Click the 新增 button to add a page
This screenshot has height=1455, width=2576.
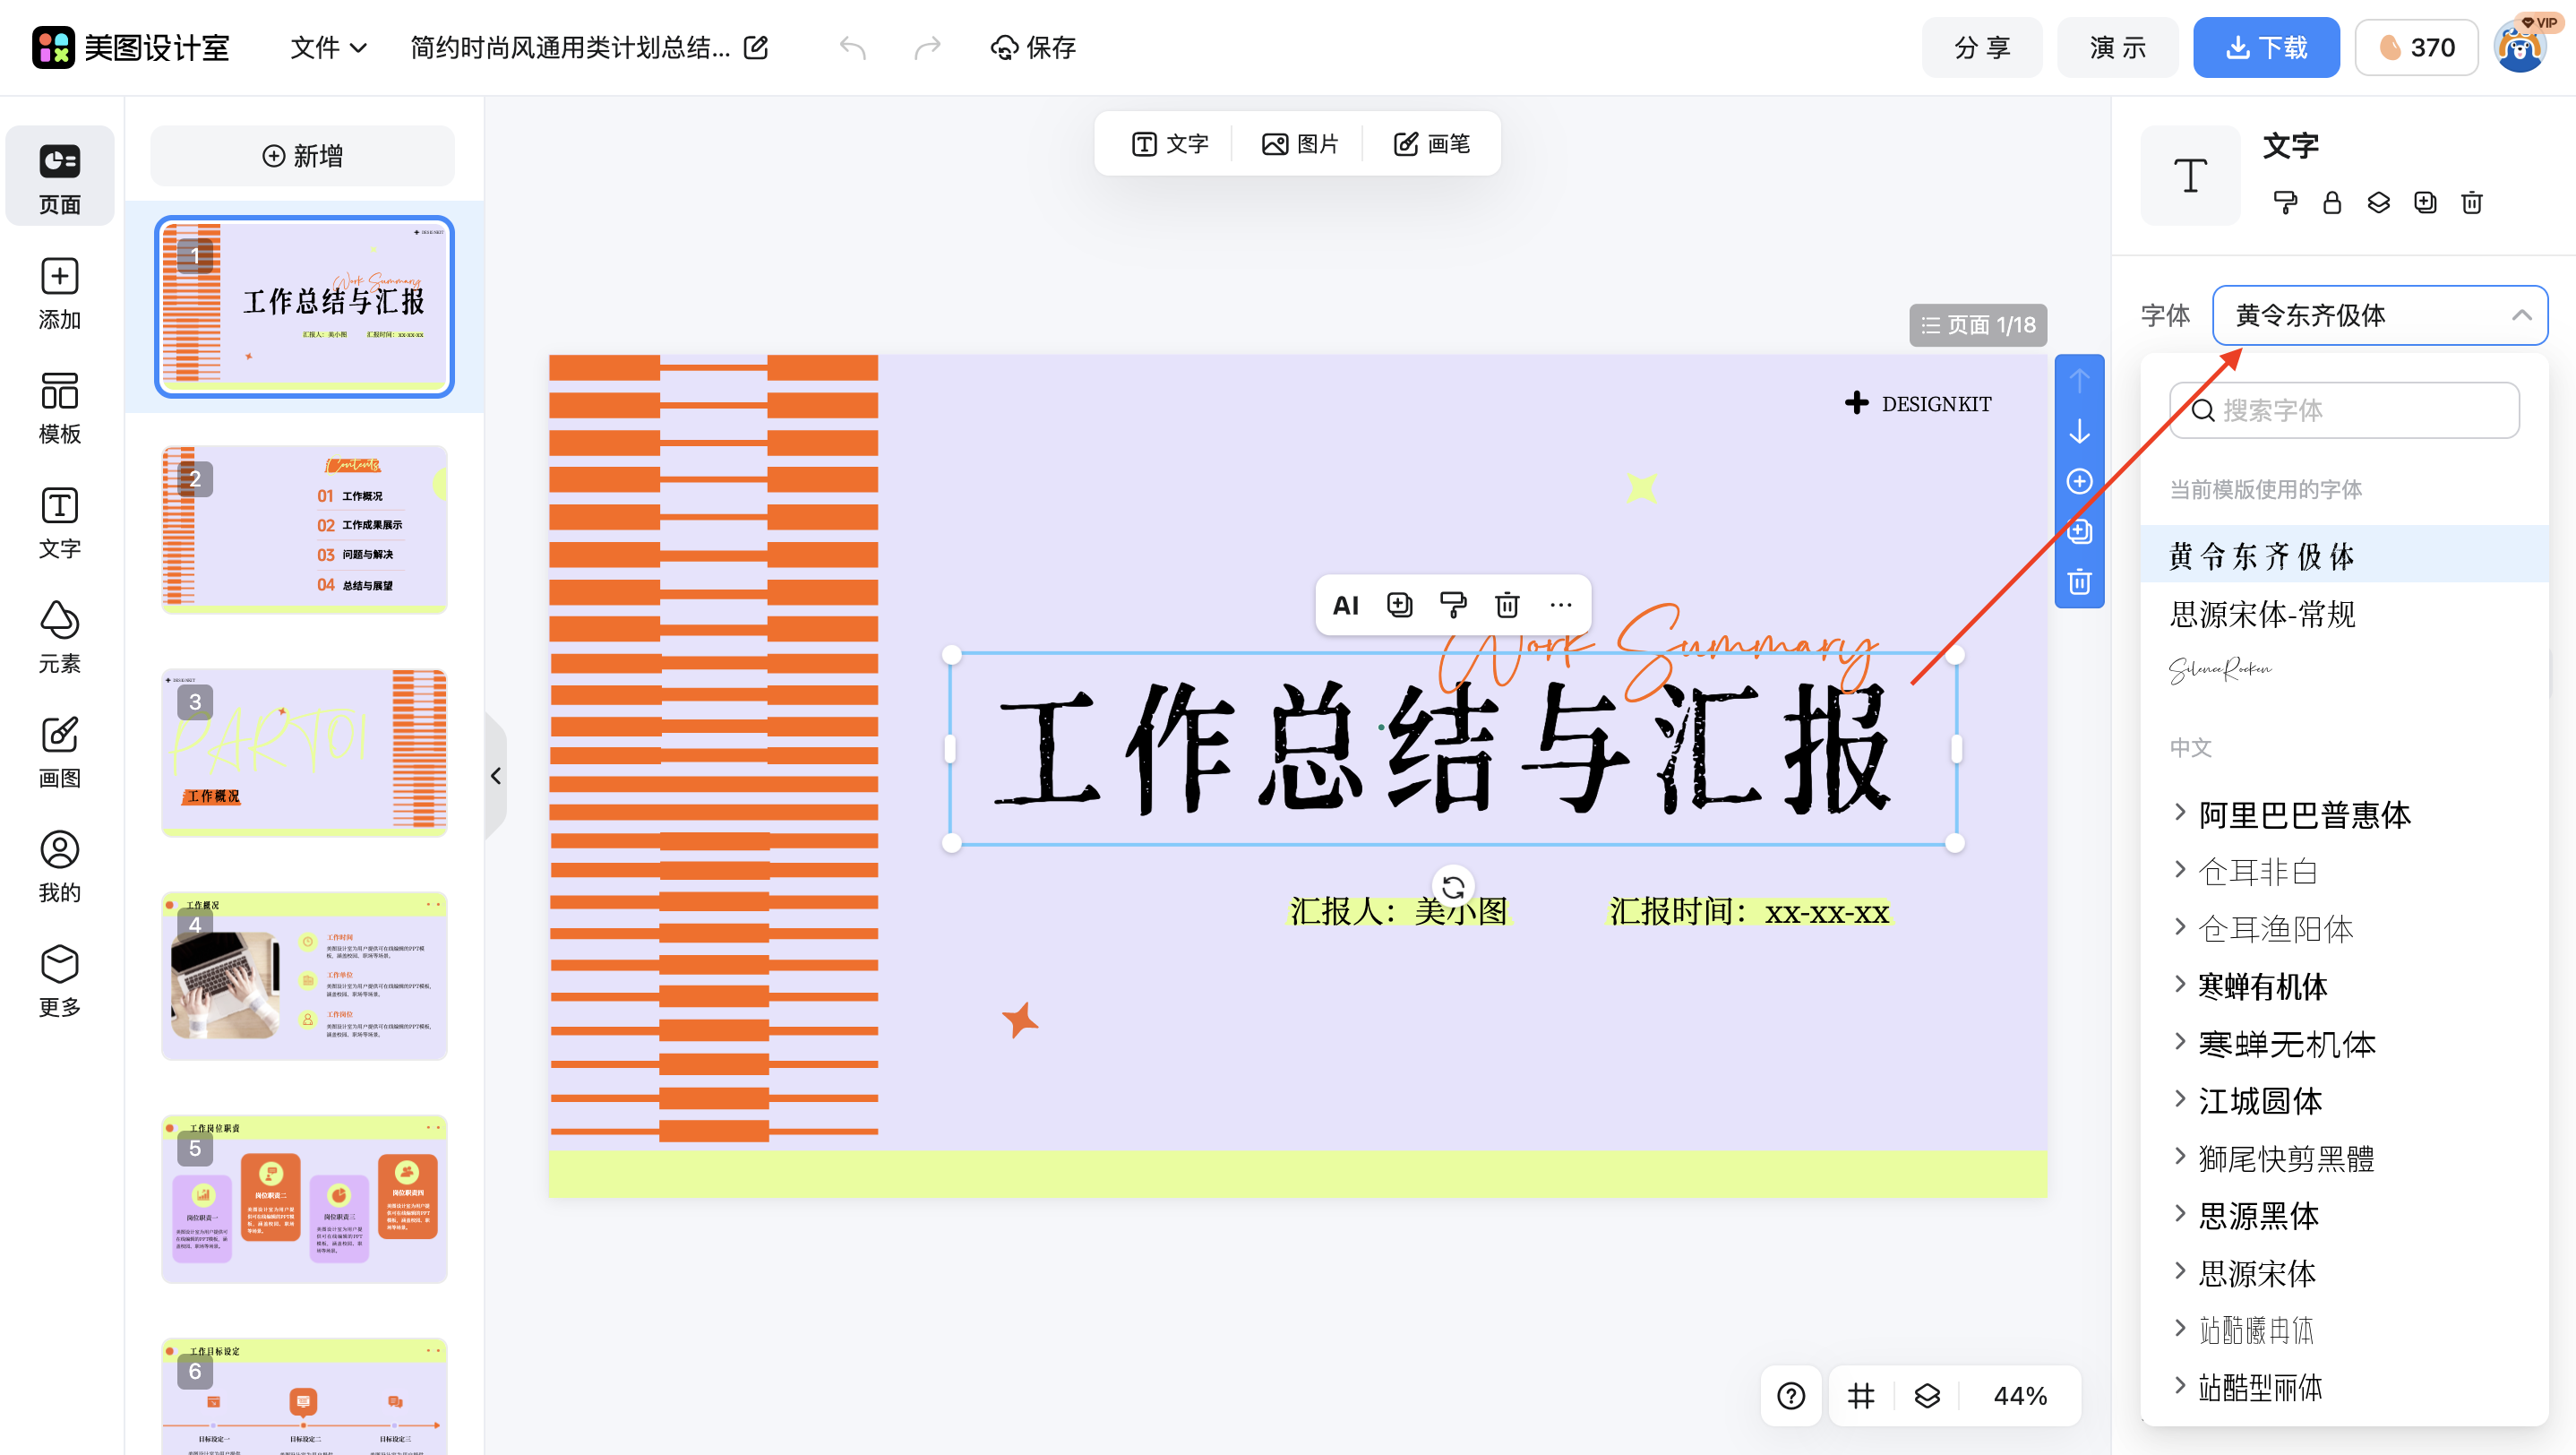302,155
